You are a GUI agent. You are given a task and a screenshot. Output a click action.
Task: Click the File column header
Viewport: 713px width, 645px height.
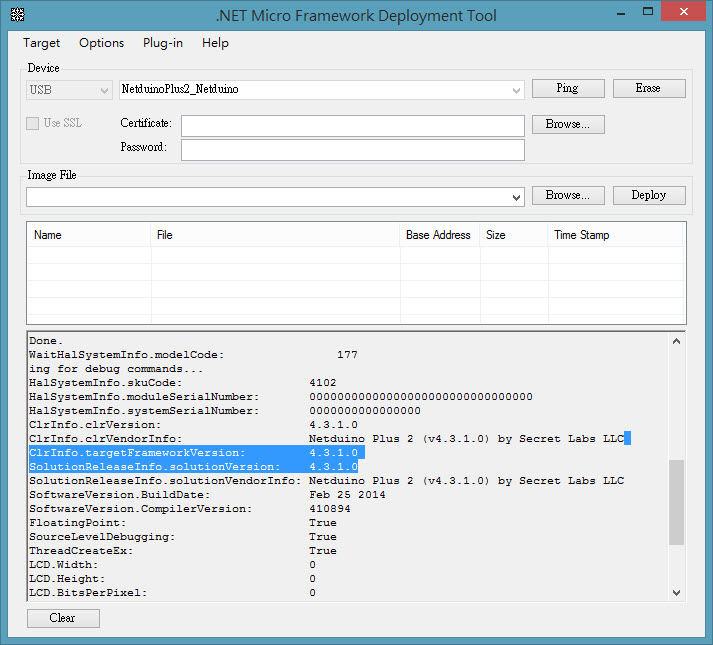pos(275,235)
